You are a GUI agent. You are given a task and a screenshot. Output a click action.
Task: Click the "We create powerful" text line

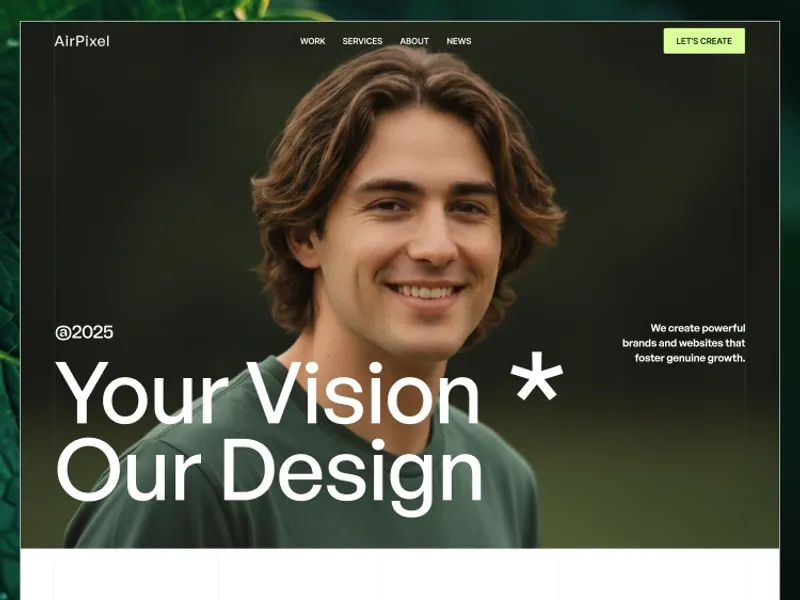pos(697,328)
